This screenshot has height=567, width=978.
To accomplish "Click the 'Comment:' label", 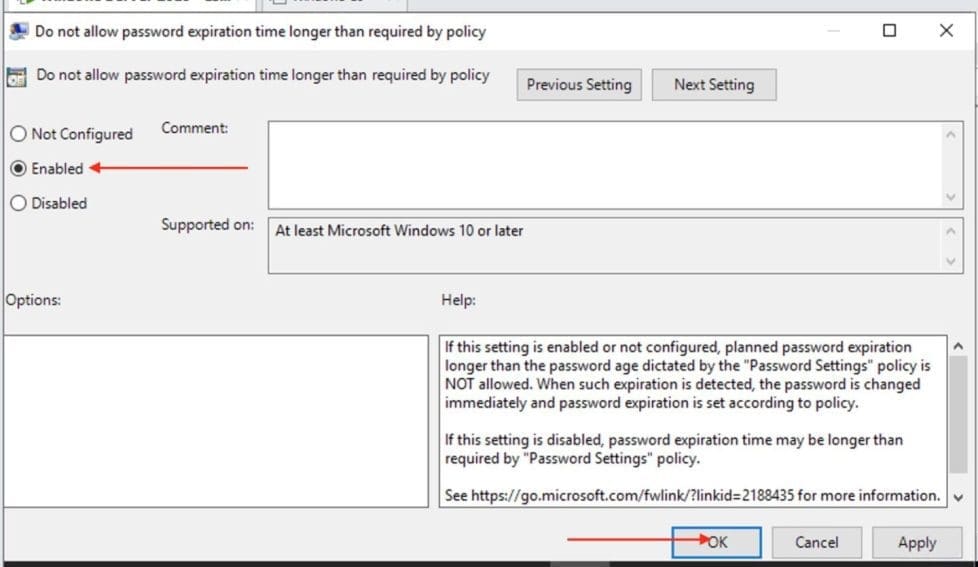I will (195, 128).
